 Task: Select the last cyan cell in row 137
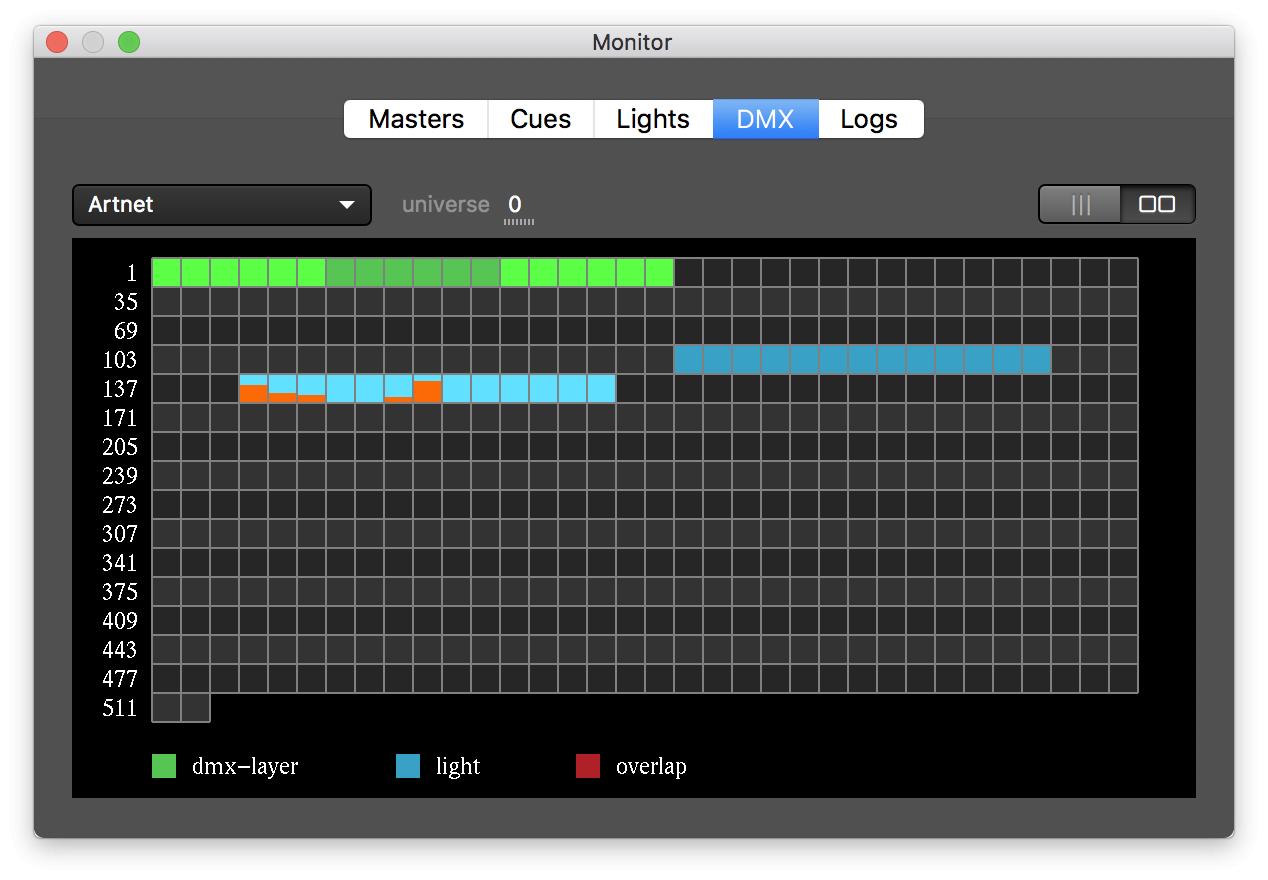pyautogui.click(x=601, y=388)
